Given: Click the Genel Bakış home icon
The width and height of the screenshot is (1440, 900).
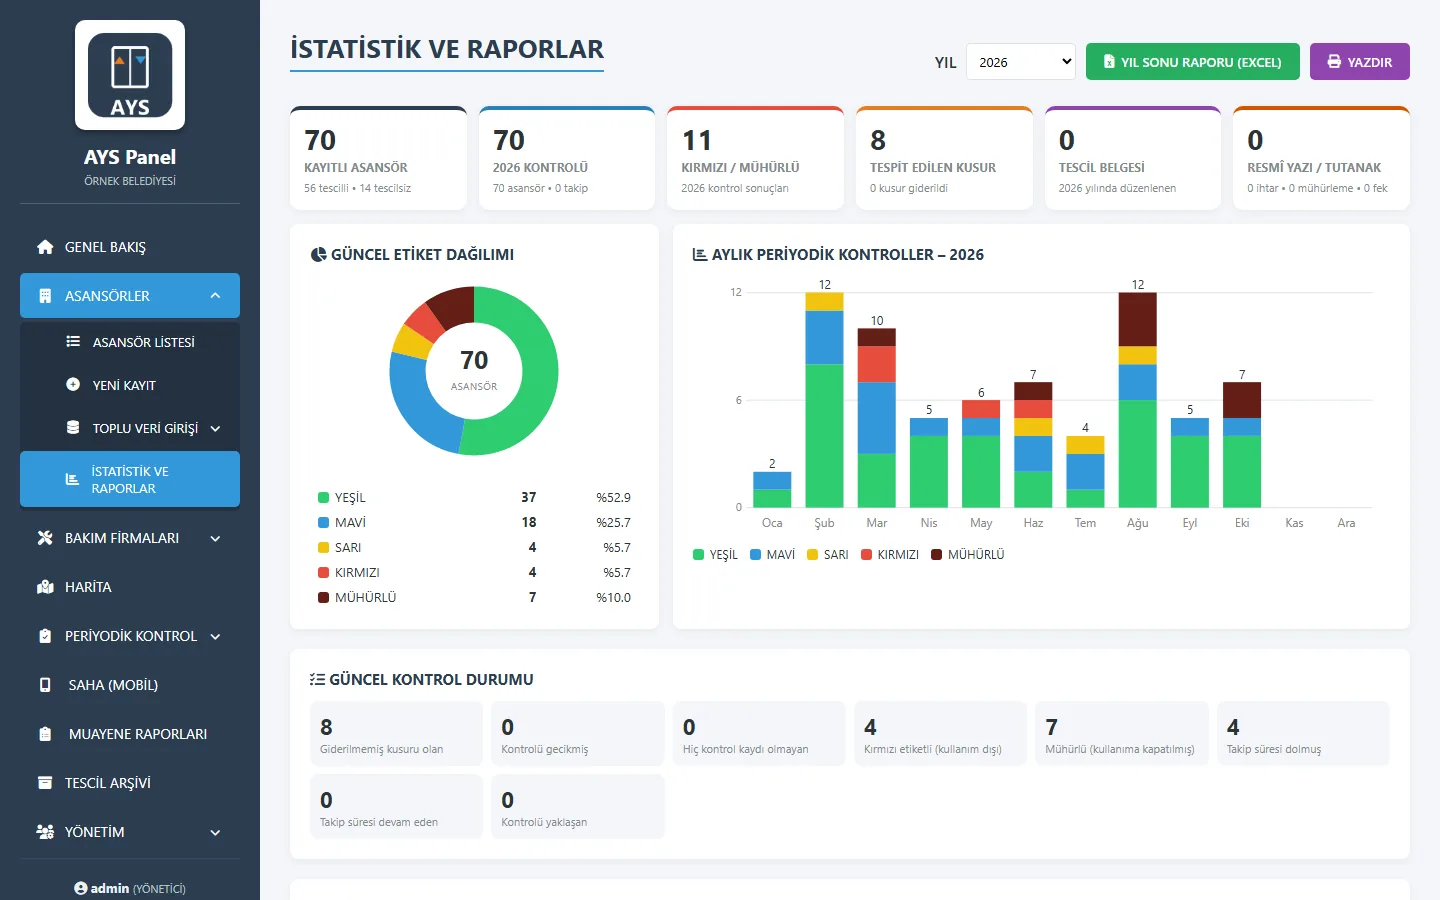Looking at the screenshot, I should [x=45, y=247].
